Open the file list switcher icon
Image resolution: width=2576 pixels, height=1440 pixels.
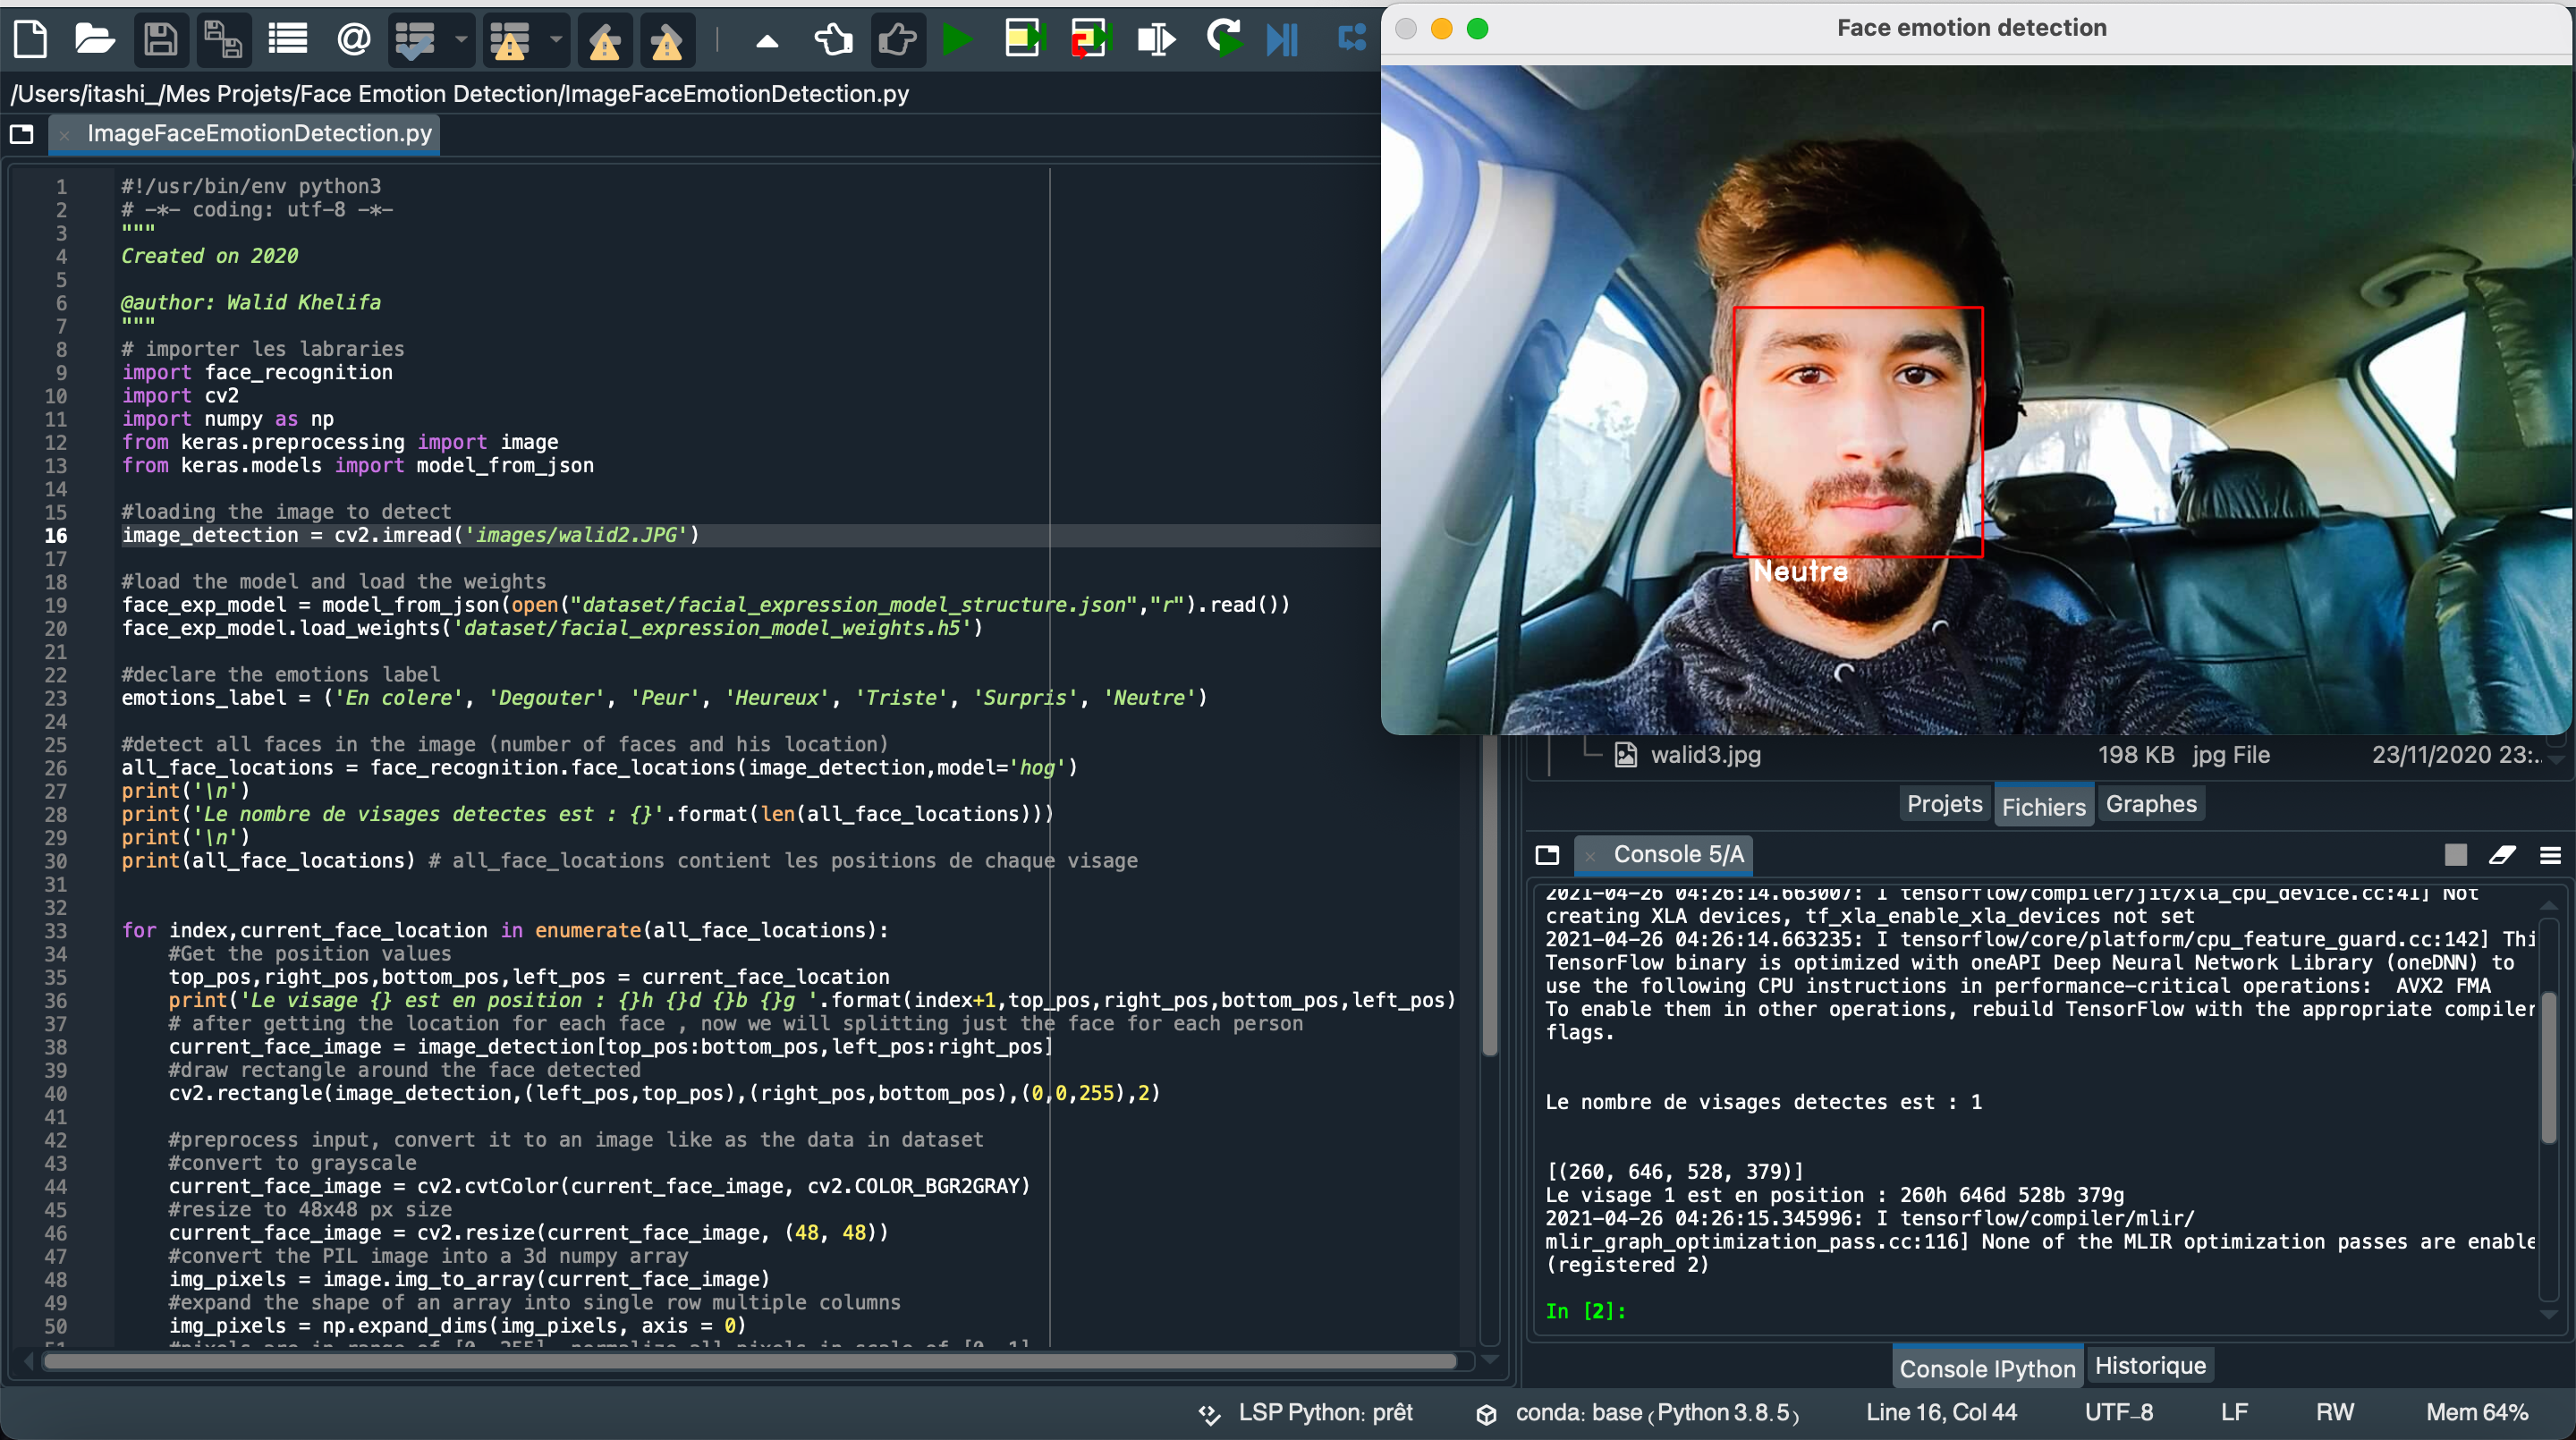(288, 40)
